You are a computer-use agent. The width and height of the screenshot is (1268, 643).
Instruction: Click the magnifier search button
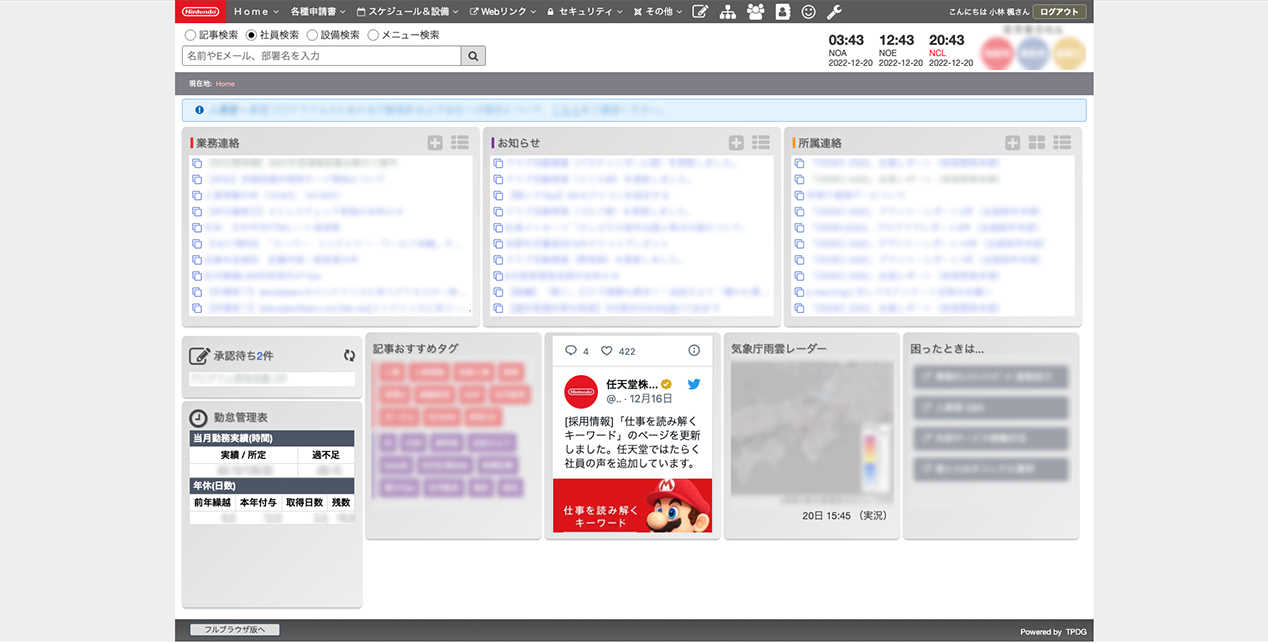(473, 56)
